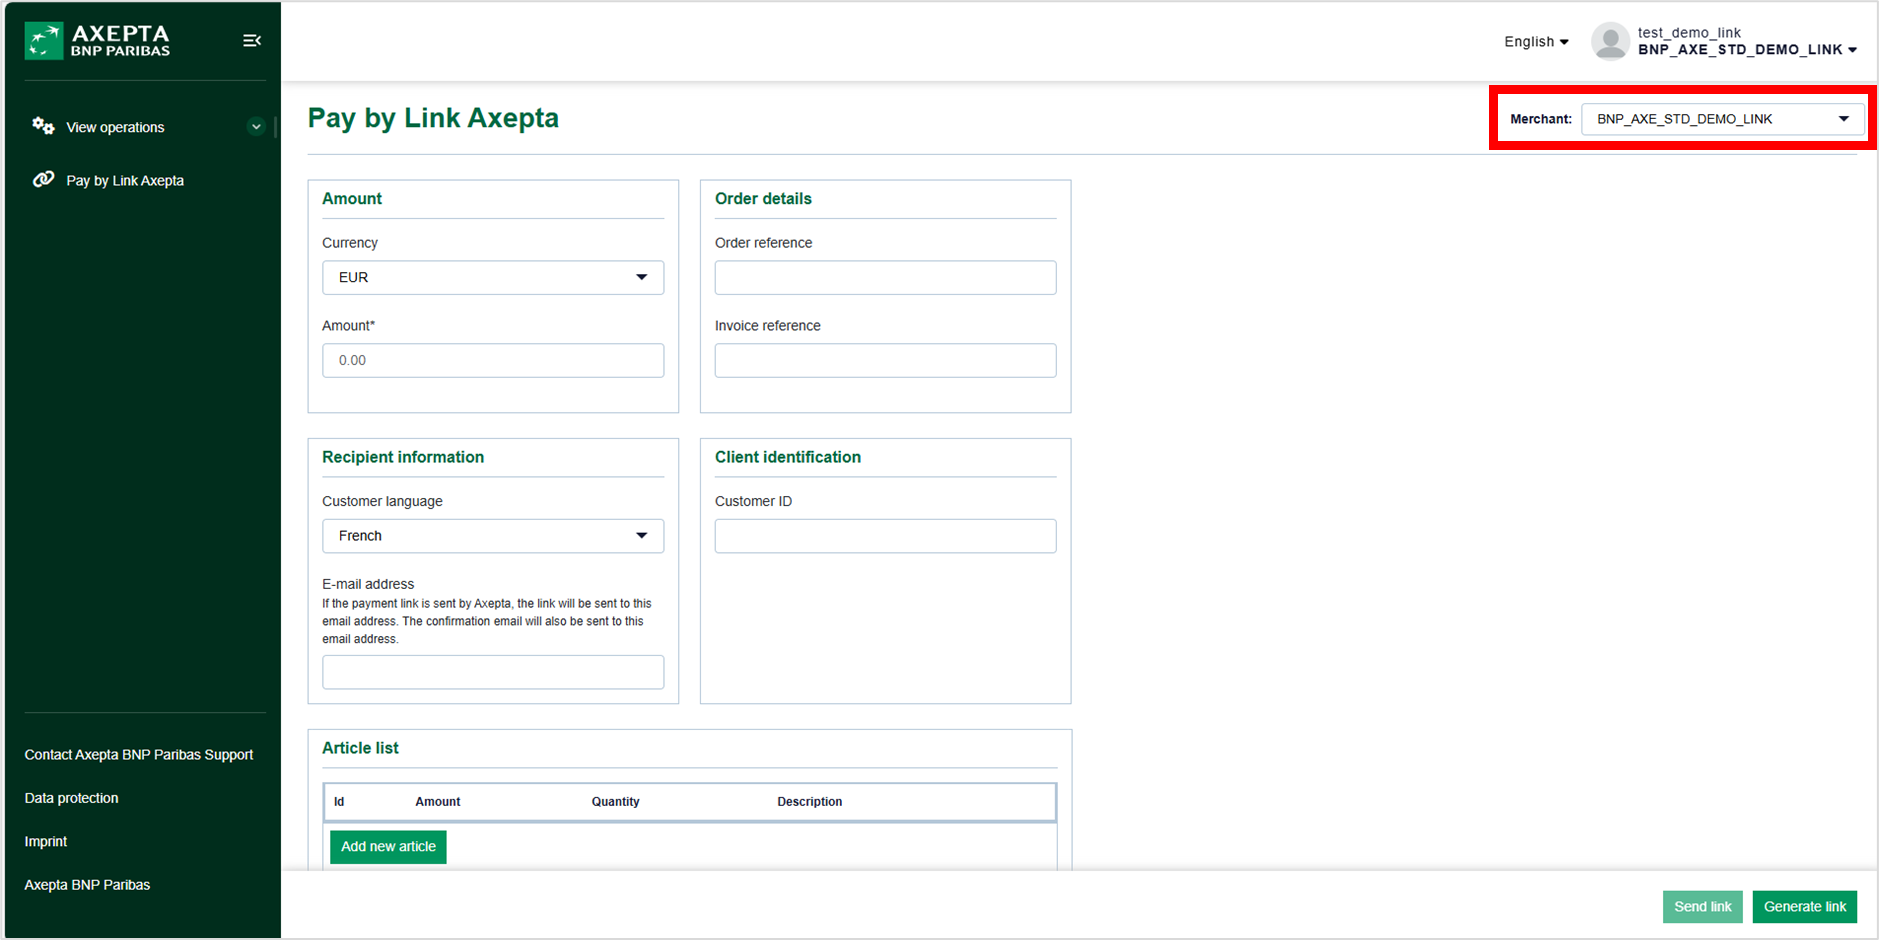Click the user avatar icon
Viewport: 1879px width, 940px height.
pos(1609,42)
